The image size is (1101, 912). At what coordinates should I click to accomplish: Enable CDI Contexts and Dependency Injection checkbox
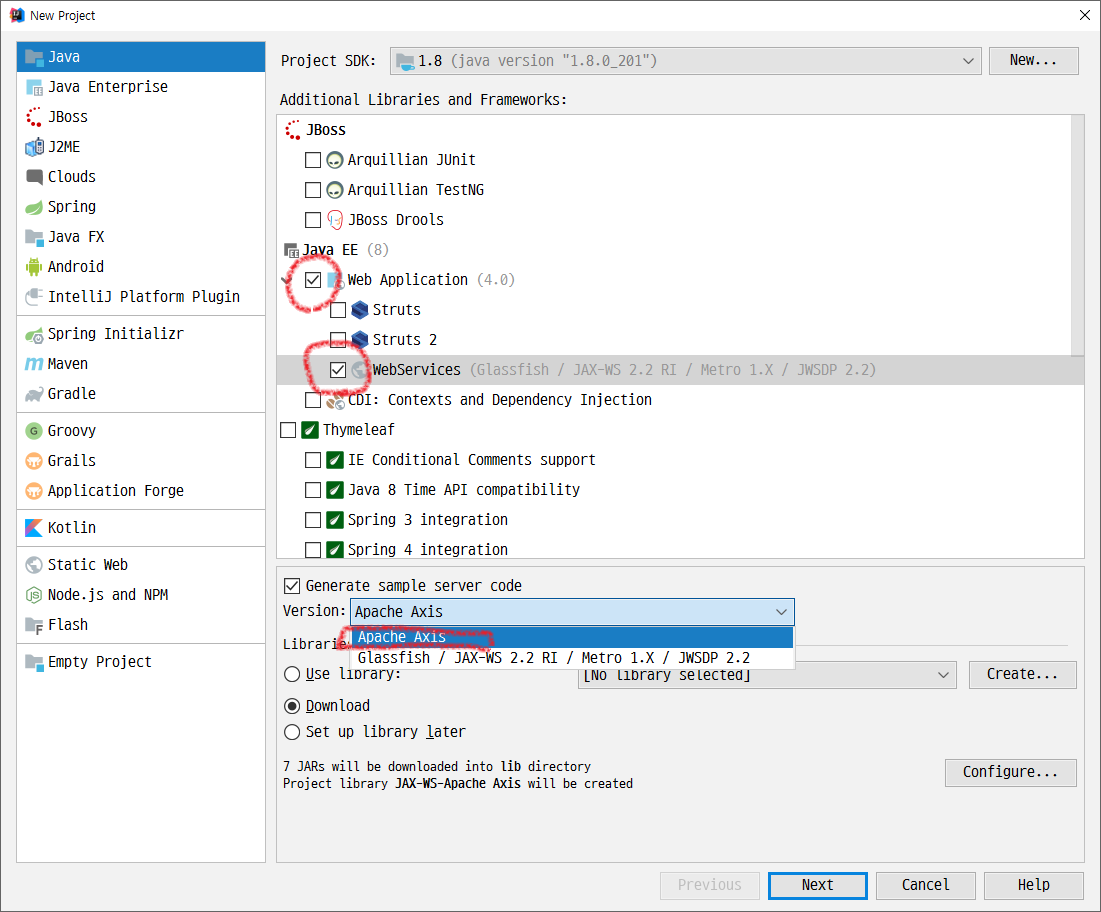pos(313,400)
